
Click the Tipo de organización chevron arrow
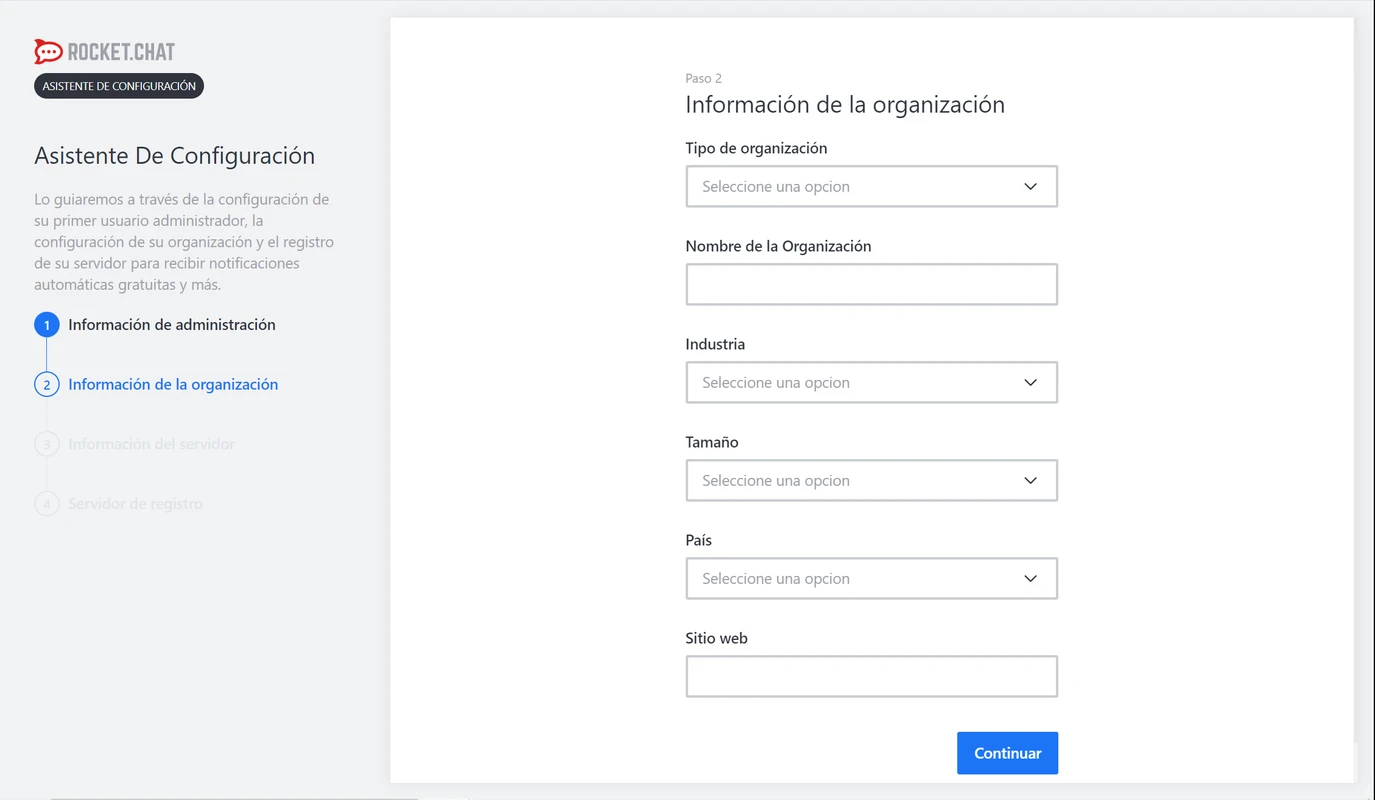[1030, 187]
